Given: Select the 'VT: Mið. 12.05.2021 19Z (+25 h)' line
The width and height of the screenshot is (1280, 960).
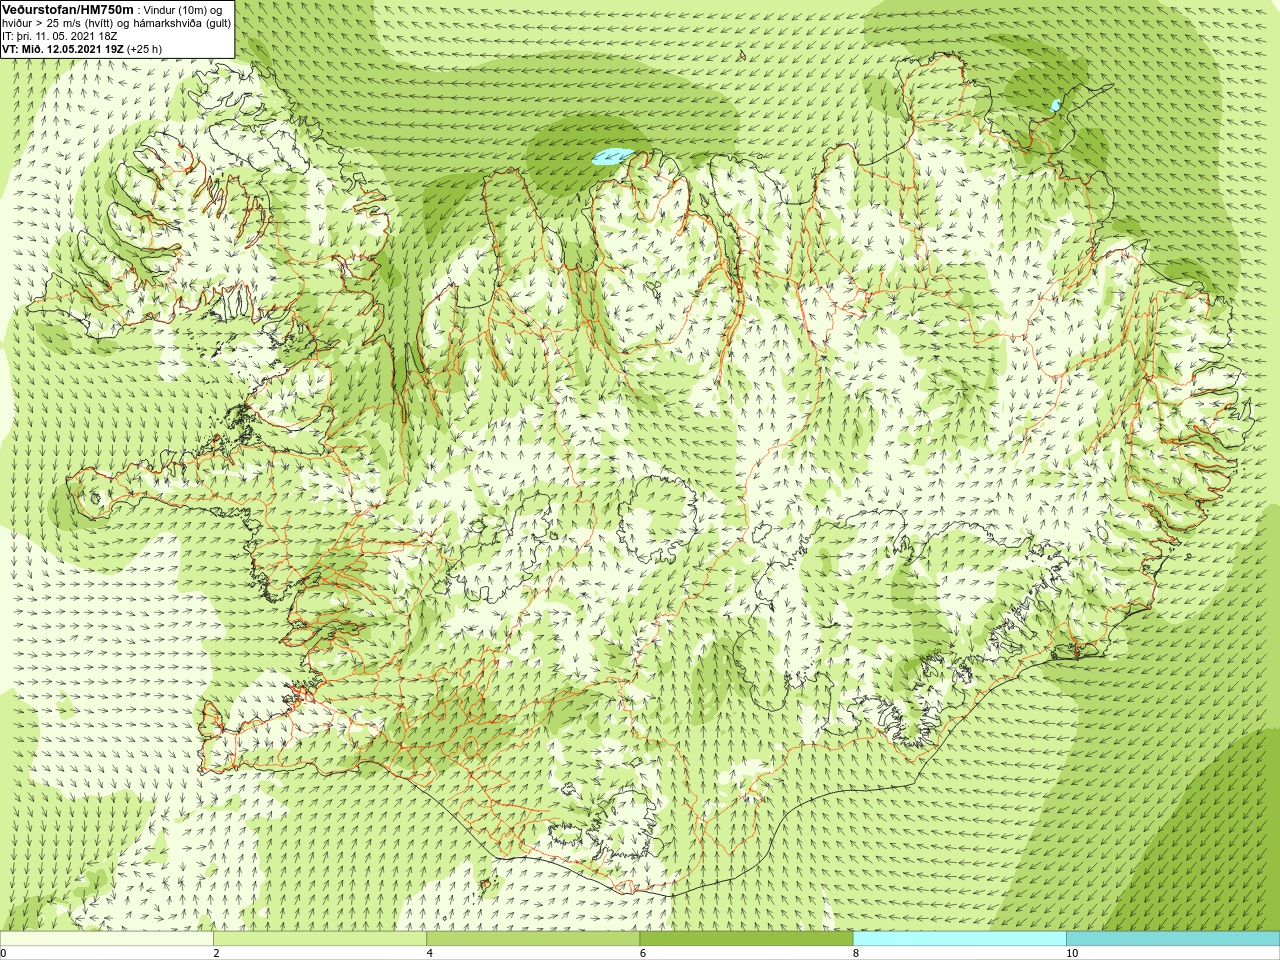Looking at the screenshot, I should 82,49.
